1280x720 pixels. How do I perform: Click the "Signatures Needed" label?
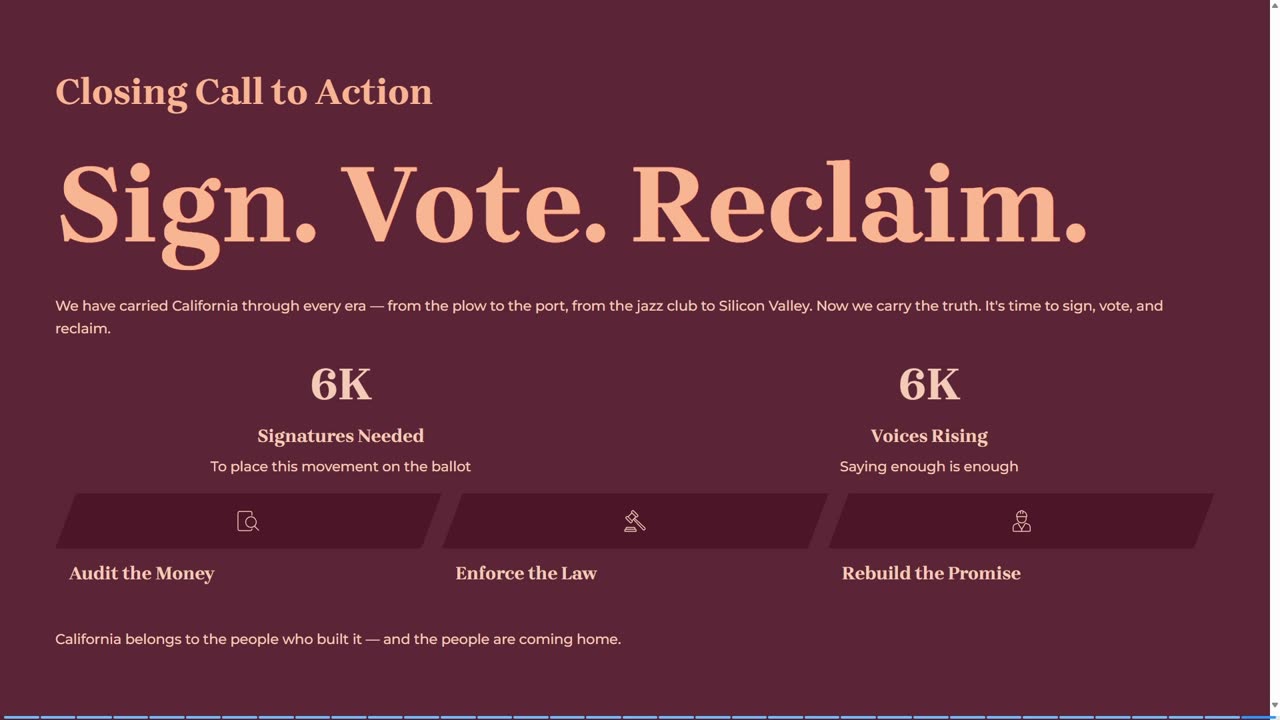pos(341,436)
